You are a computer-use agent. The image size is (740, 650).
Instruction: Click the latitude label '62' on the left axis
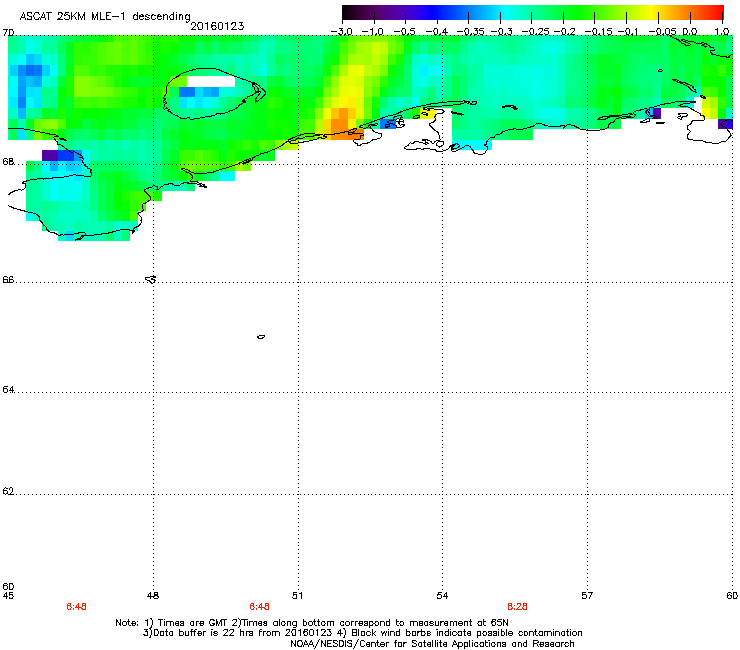[x=8, y=491]
